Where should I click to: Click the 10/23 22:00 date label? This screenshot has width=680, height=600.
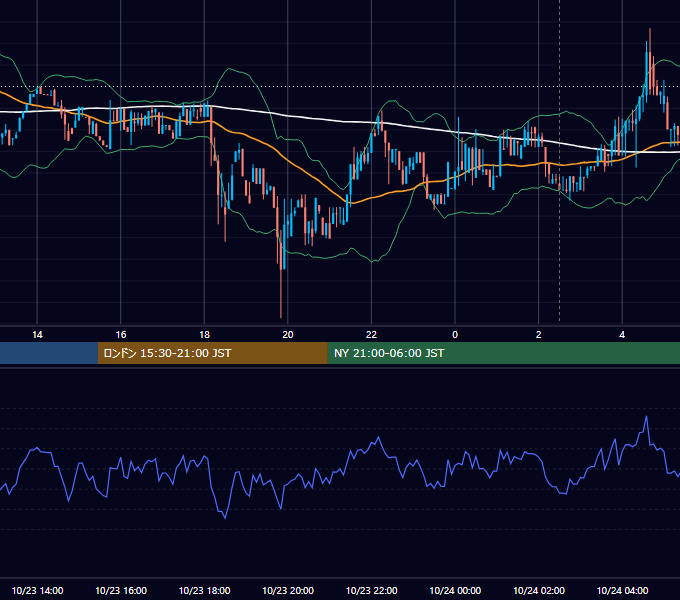point(371,590)
